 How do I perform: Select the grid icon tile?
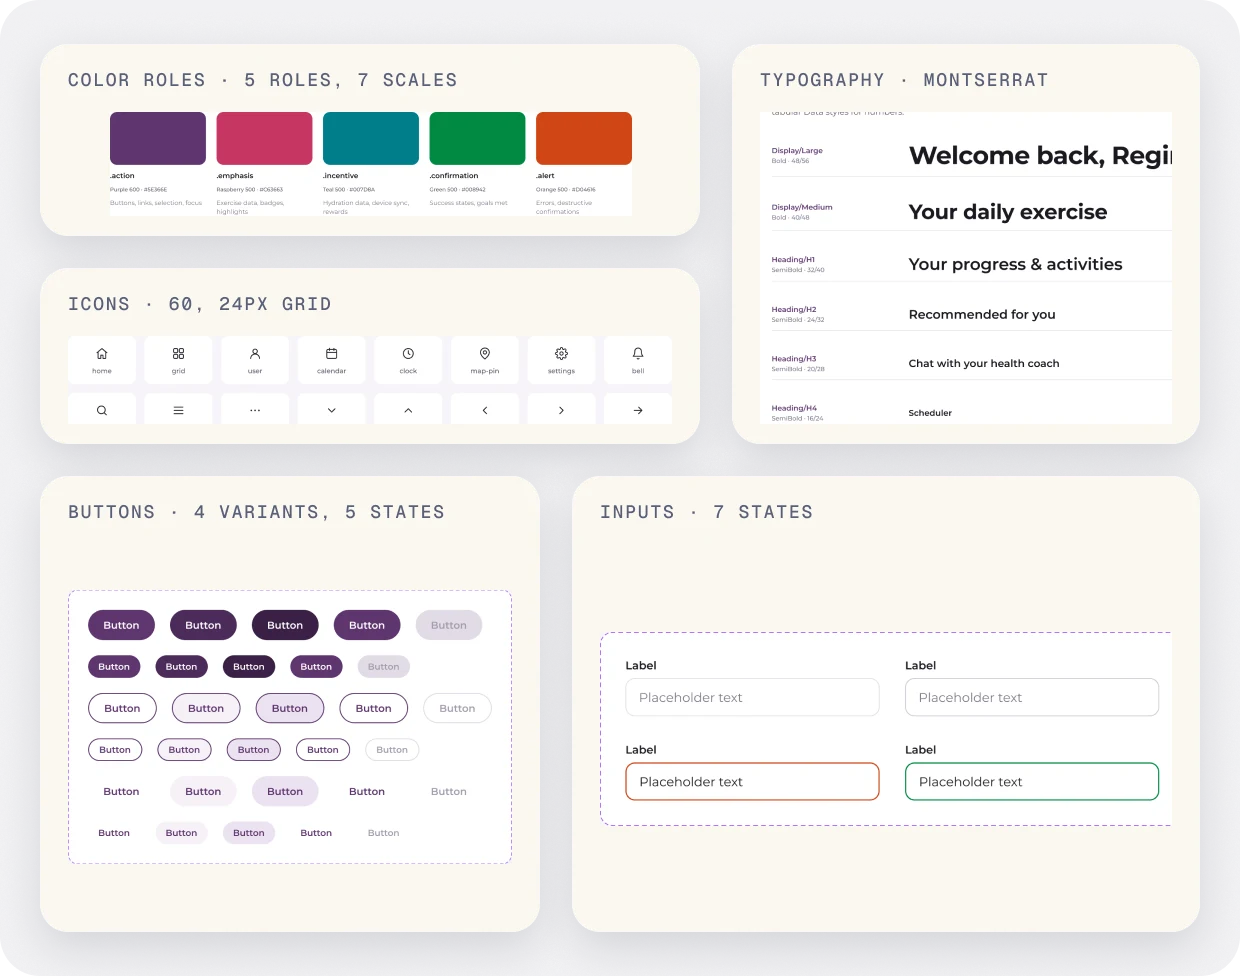178,360
